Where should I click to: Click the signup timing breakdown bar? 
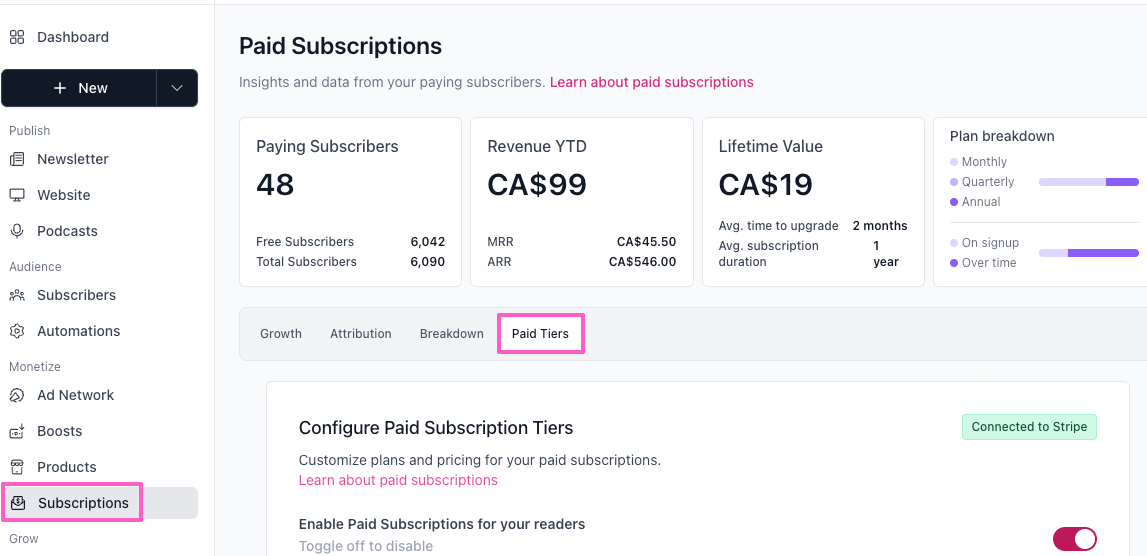[x=1088, y=253]
